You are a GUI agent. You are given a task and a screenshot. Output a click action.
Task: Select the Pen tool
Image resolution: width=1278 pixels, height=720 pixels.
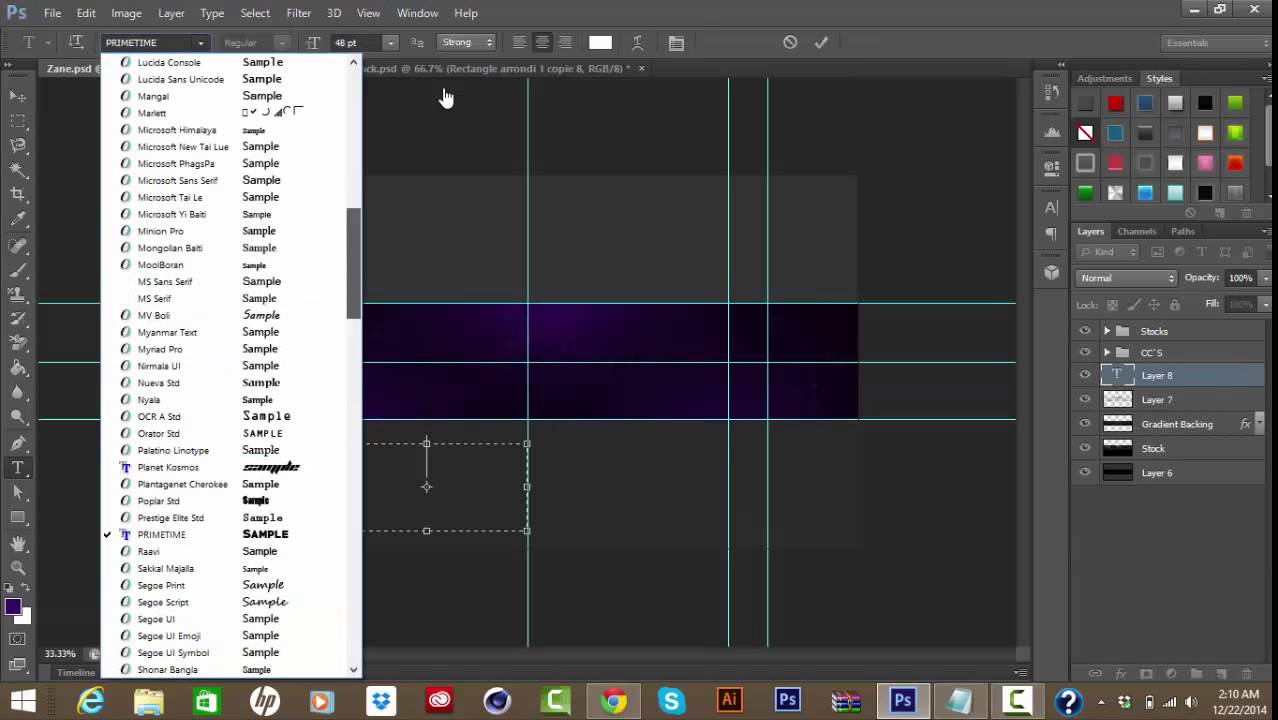18,443
